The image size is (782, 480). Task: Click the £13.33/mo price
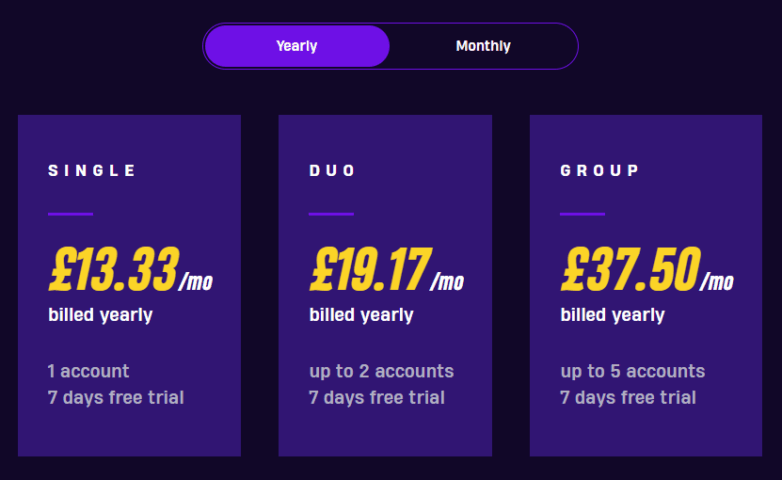[130, 270]
